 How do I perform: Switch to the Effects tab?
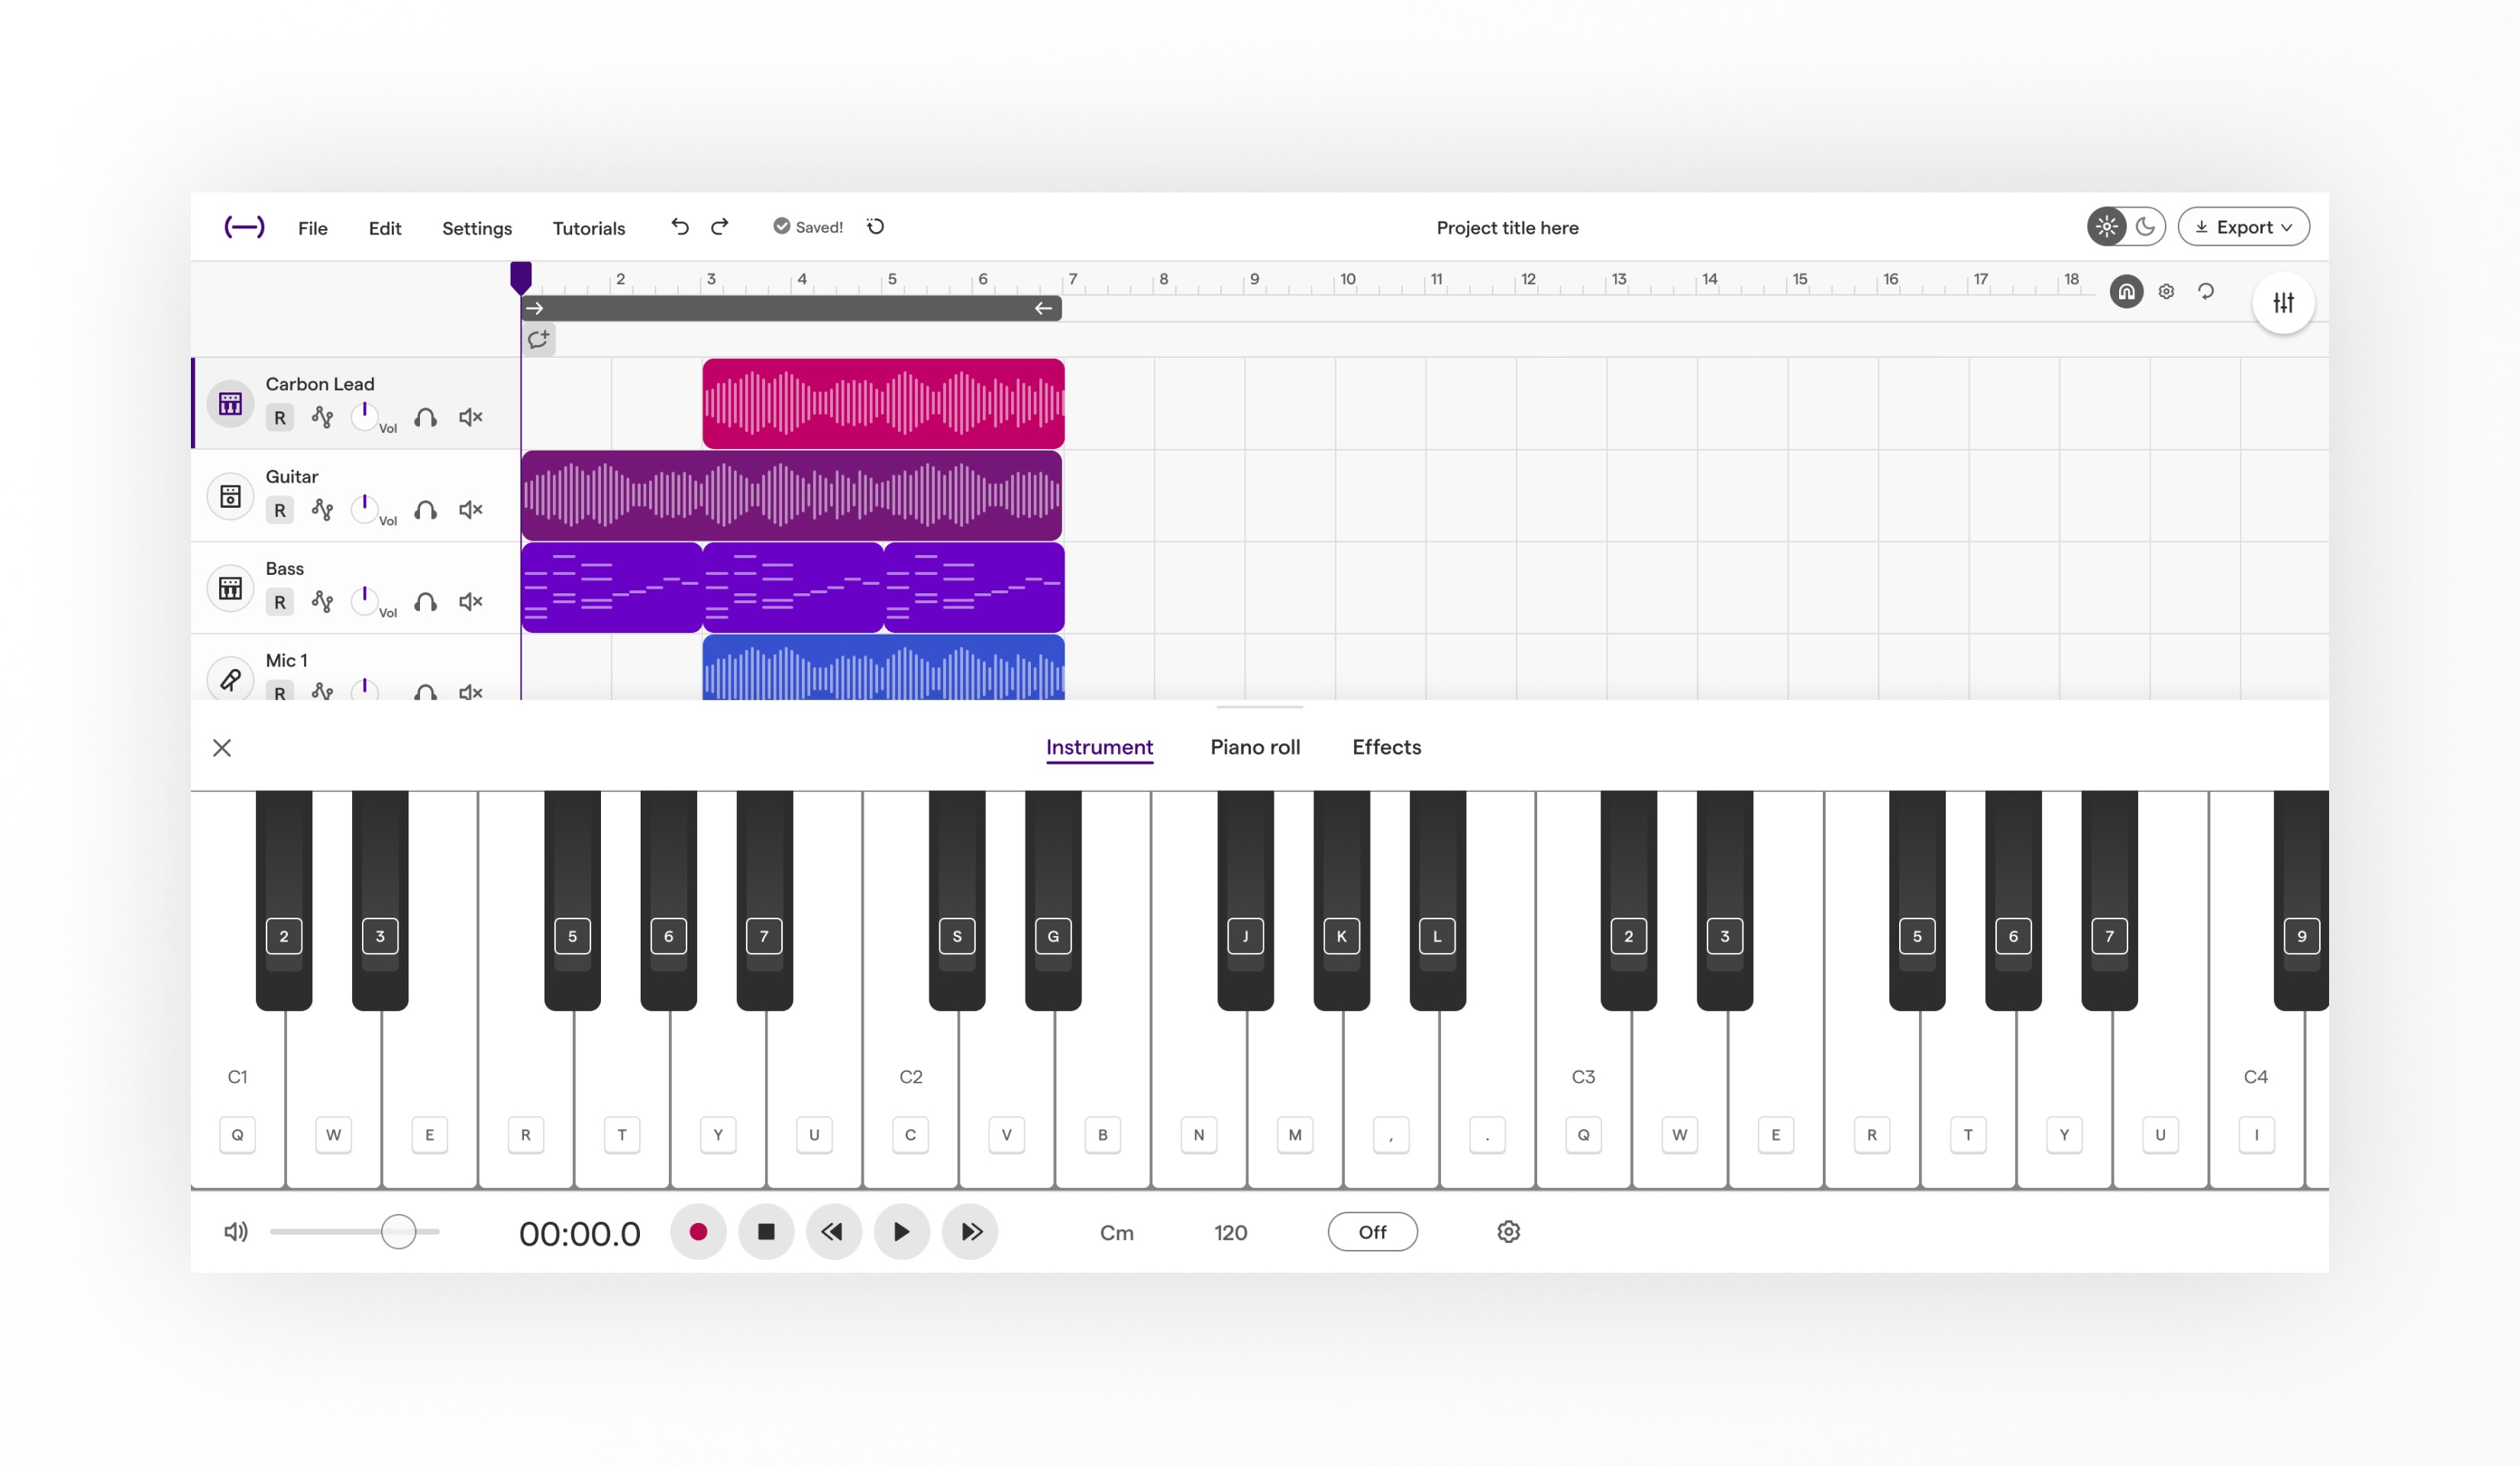click(1386, 747)
